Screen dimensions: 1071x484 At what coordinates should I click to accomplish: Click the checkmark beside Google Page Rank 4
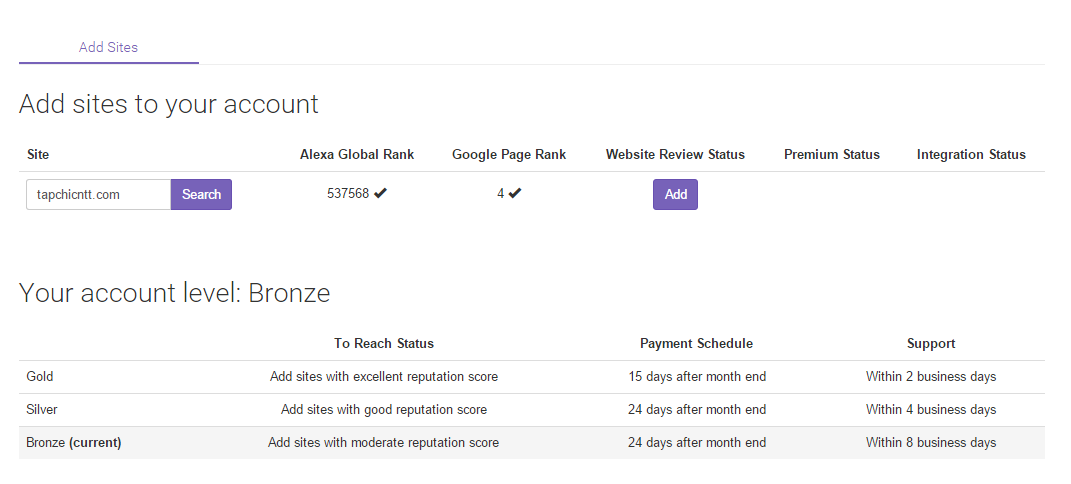(515, 194)
